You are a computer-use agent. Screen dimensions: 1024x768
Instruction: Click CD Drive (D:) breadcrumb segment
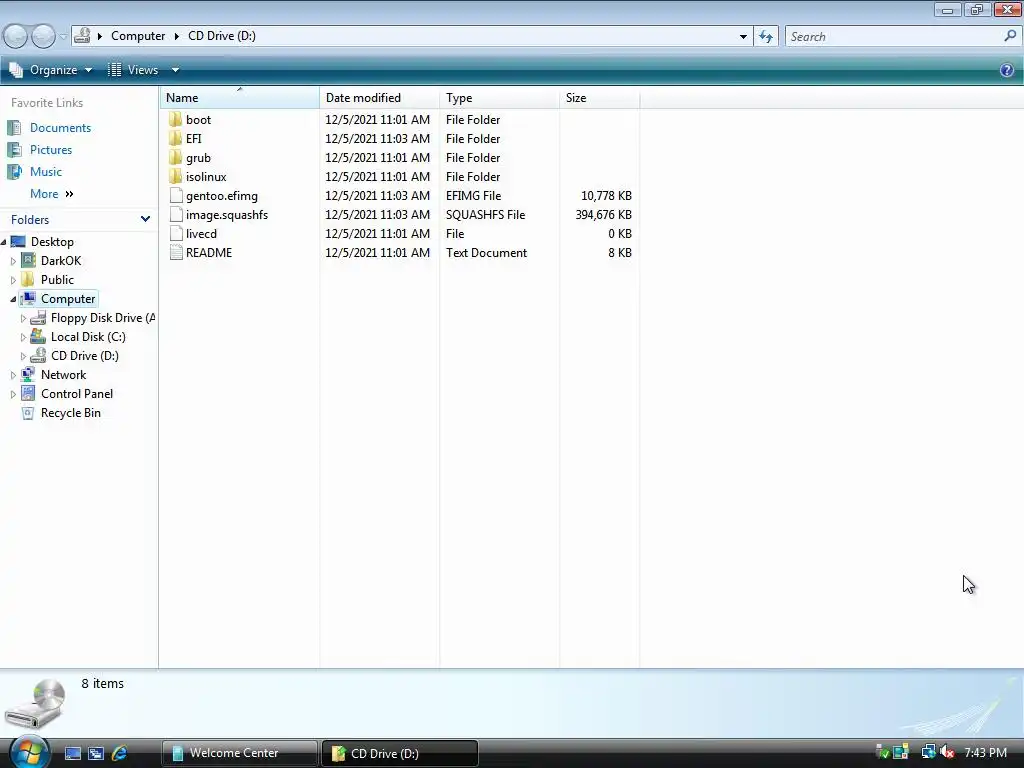(222, 36)
